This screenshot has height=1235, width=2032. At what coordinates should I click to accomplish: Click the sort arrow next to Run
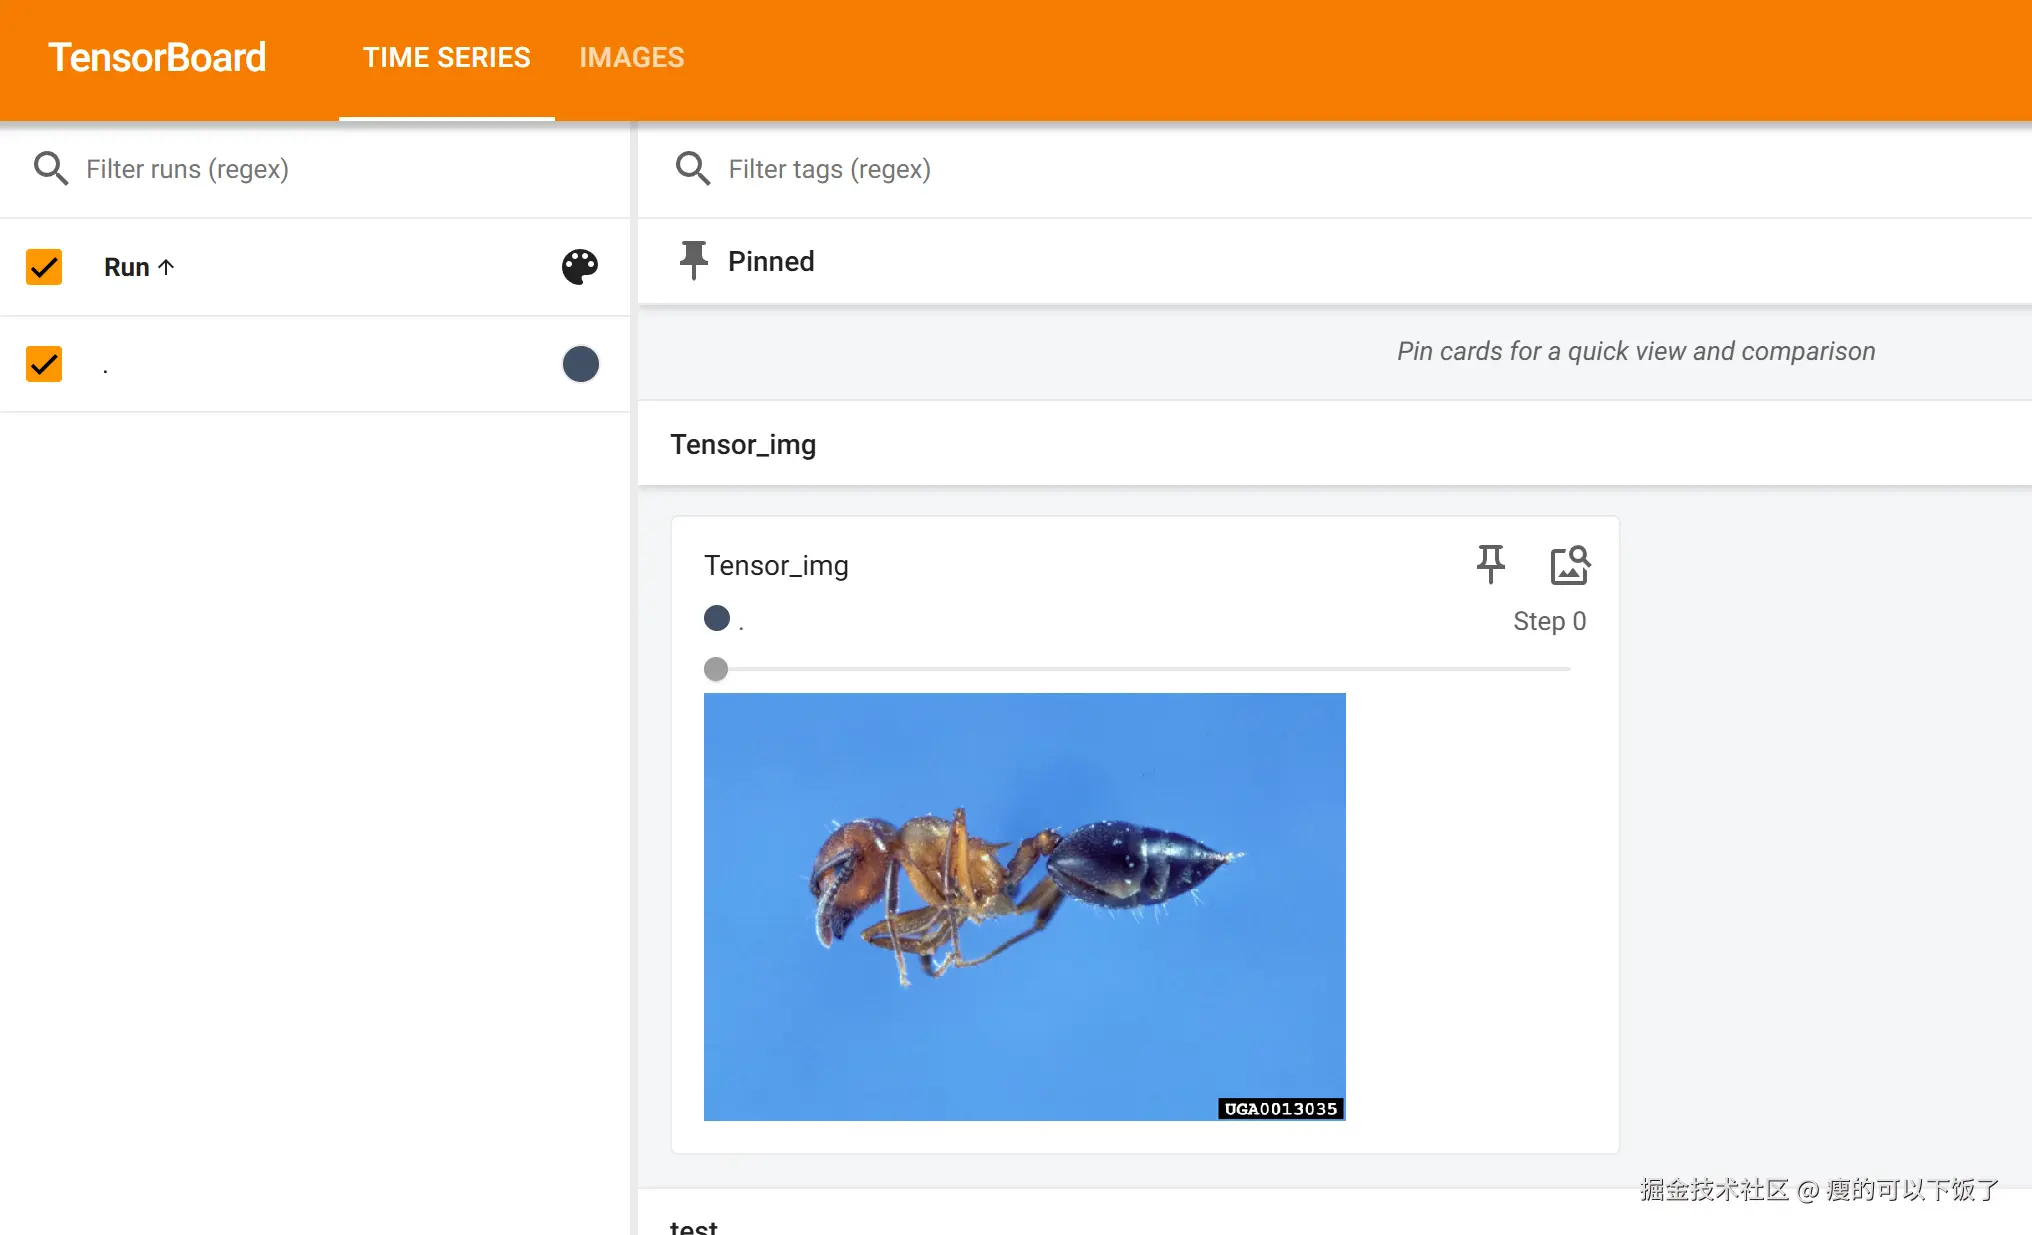click(x=167, y=267)
